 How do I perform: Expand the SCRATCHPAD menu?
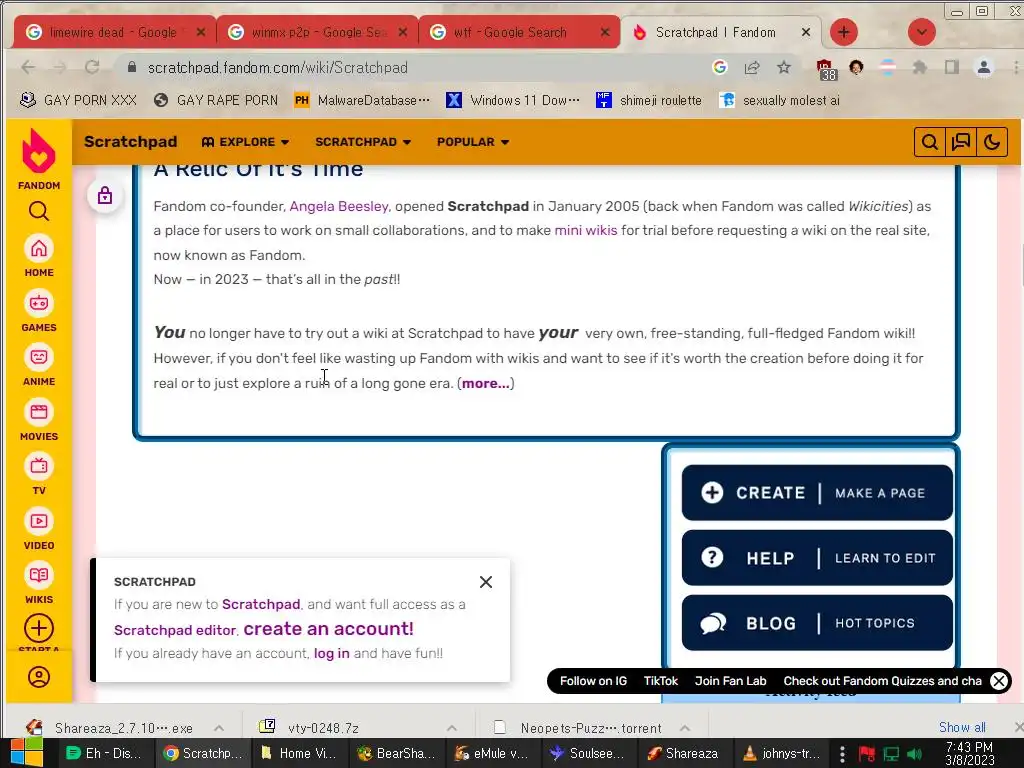point(363,142)
